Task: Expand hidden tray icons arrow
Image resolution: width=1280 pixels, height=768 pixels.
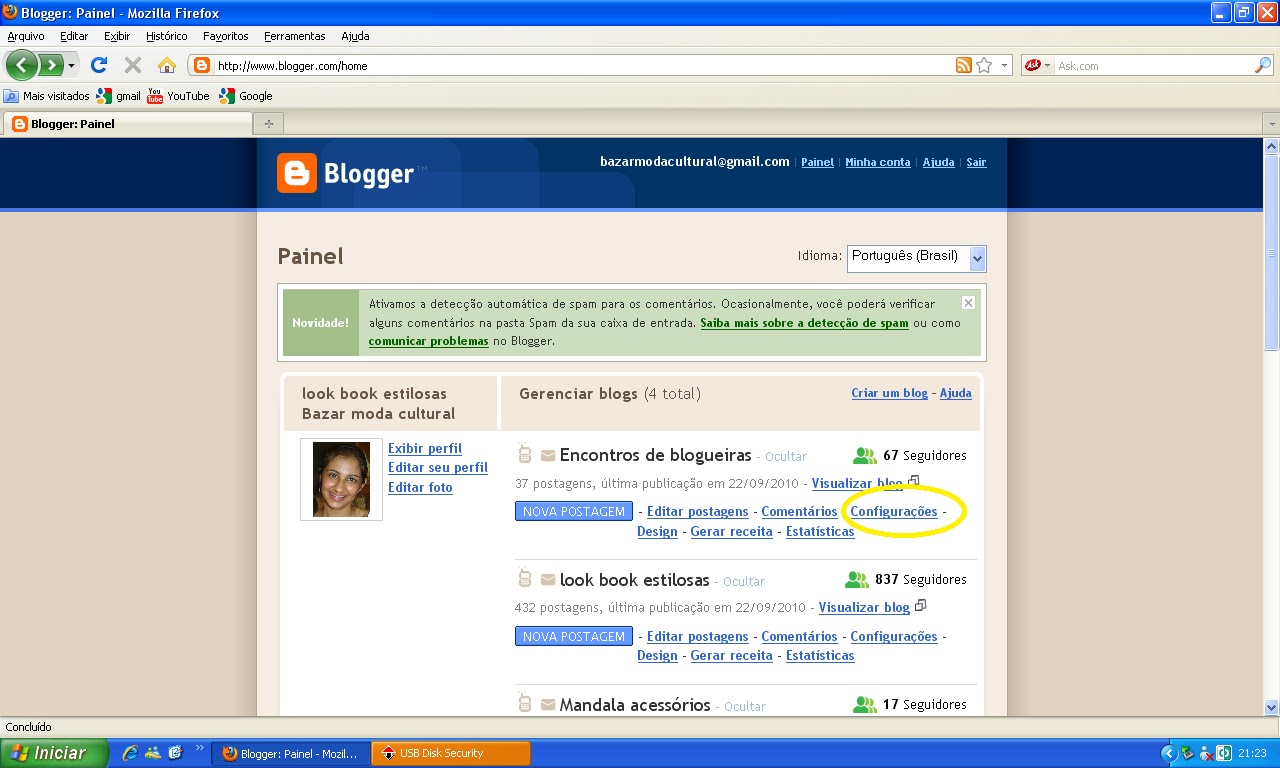Action: pos(1169,753)
